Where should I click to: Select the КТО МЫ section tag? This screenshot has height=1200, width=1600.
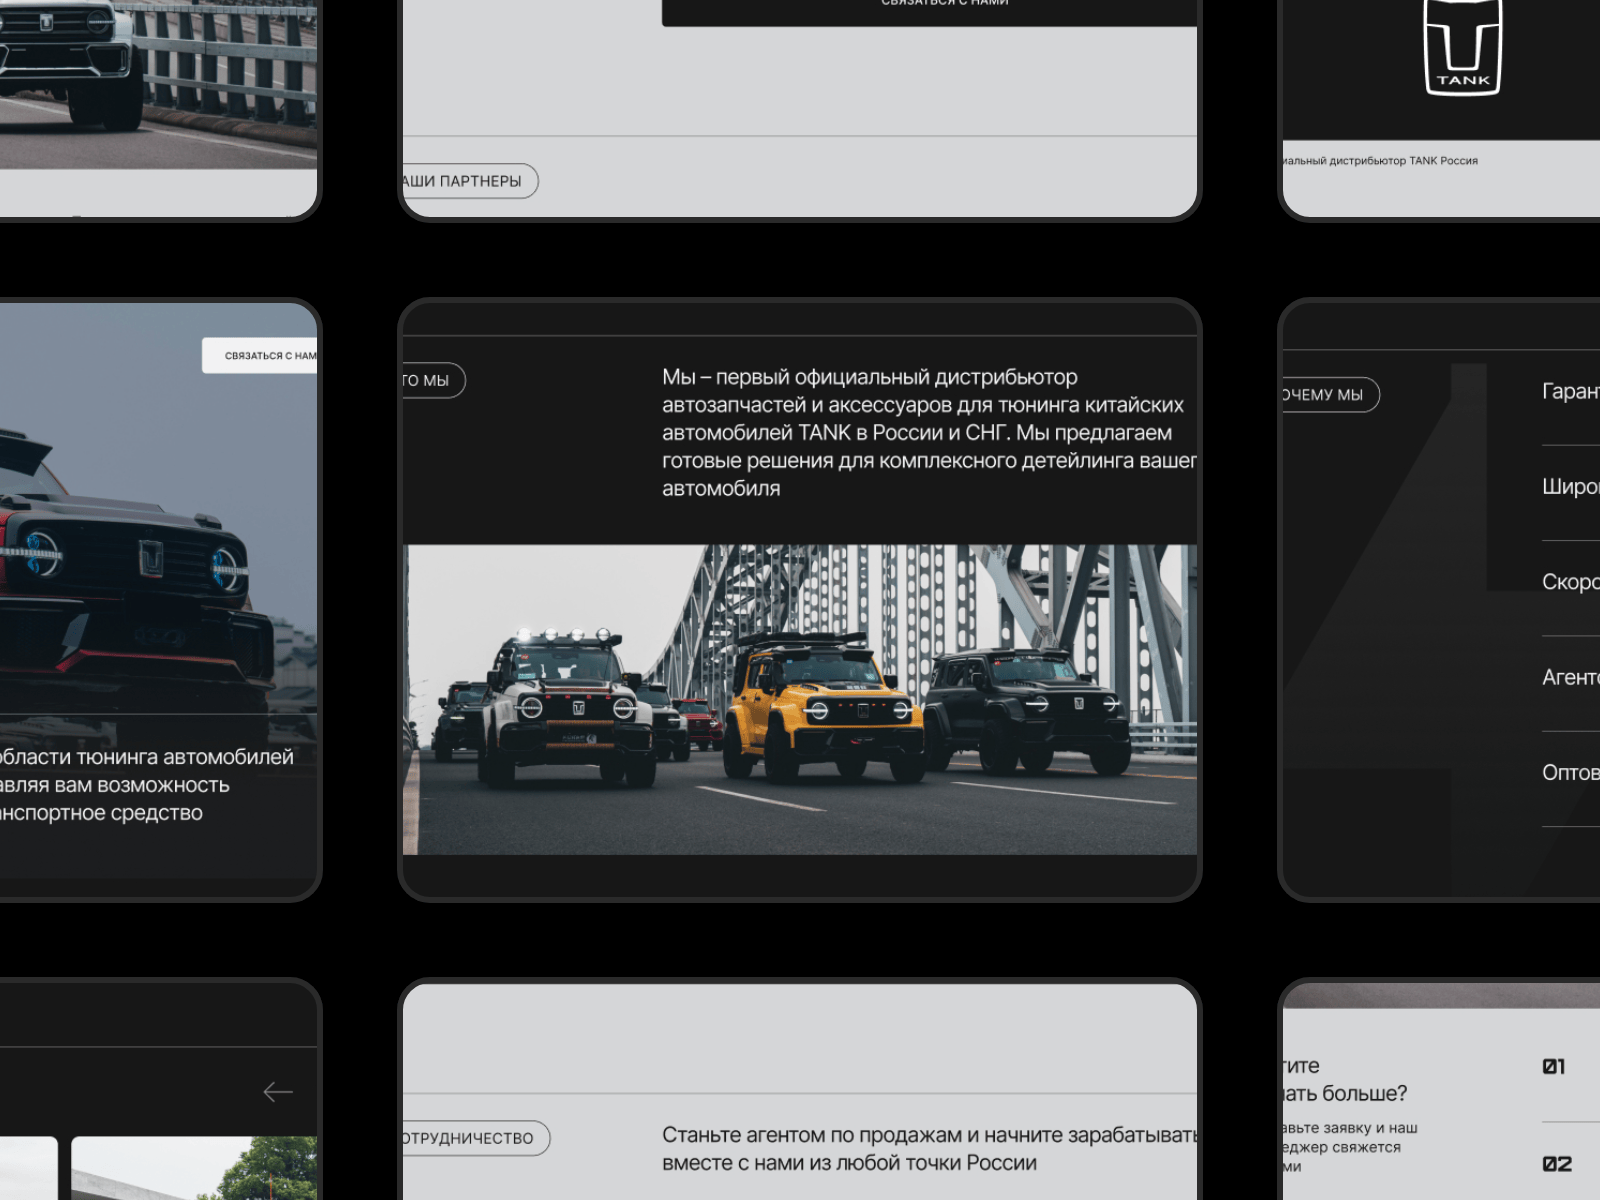tap(432, 380)
